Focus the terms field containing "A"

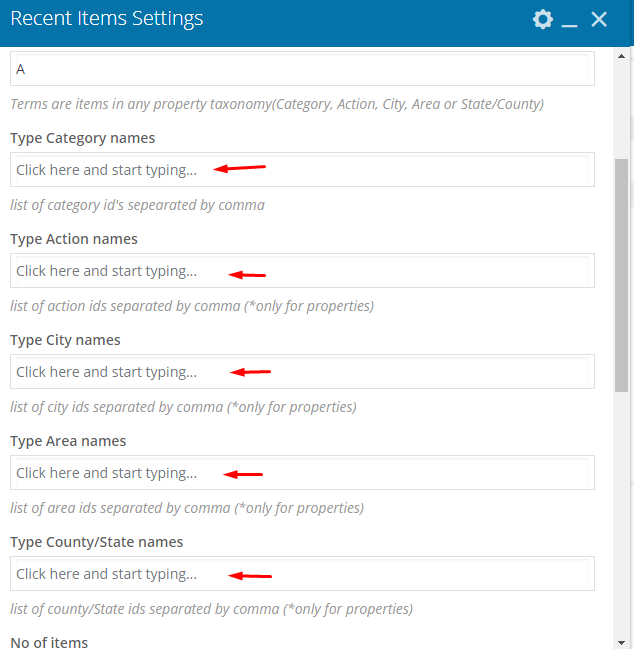point(302,69)
